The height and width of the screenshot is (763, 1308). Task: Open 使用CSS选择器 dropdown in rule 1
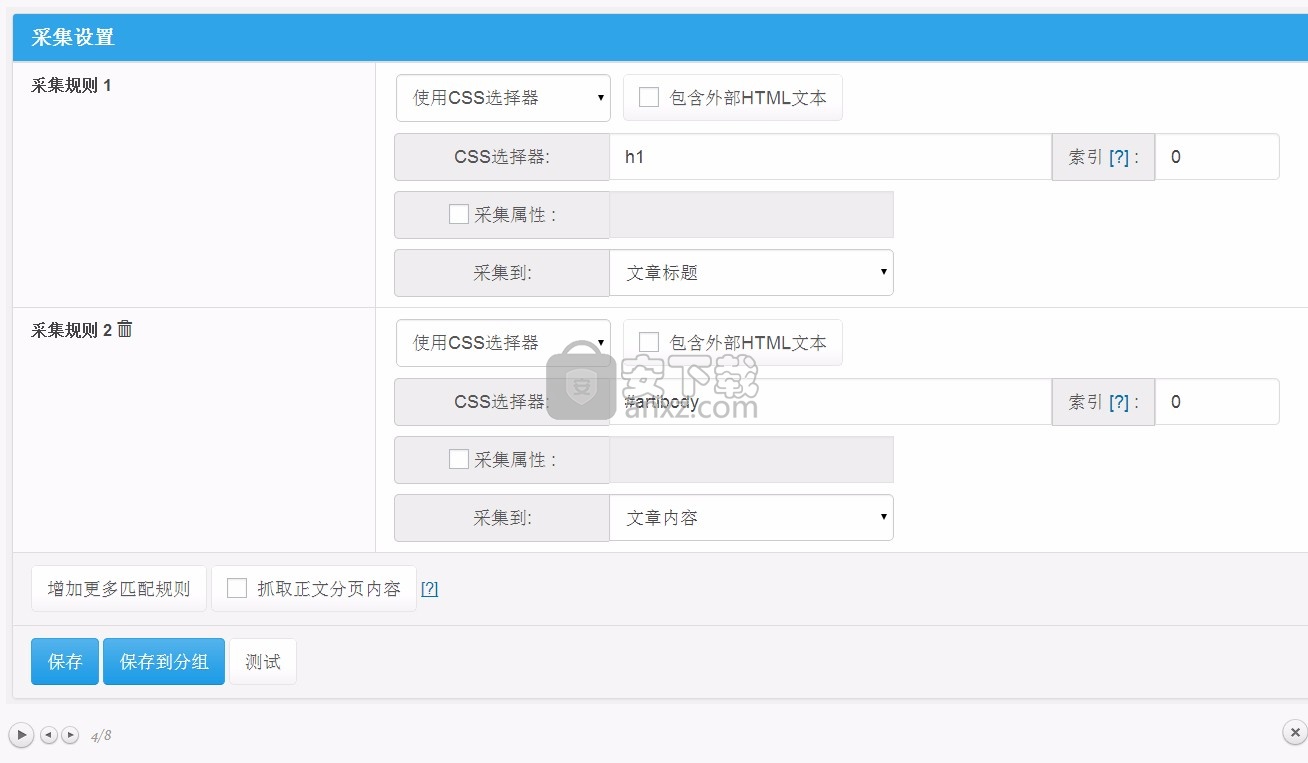pos(503,98)
